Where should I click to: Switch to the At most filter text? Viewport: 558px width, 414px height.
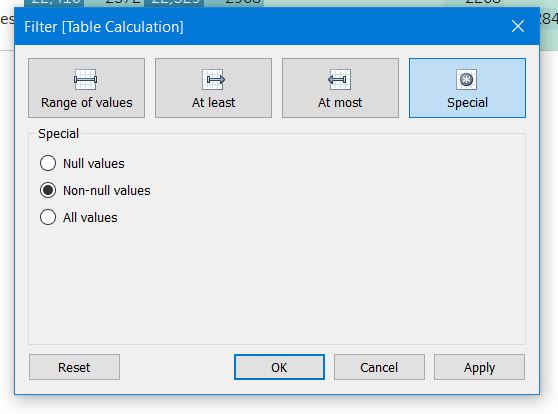340,103
